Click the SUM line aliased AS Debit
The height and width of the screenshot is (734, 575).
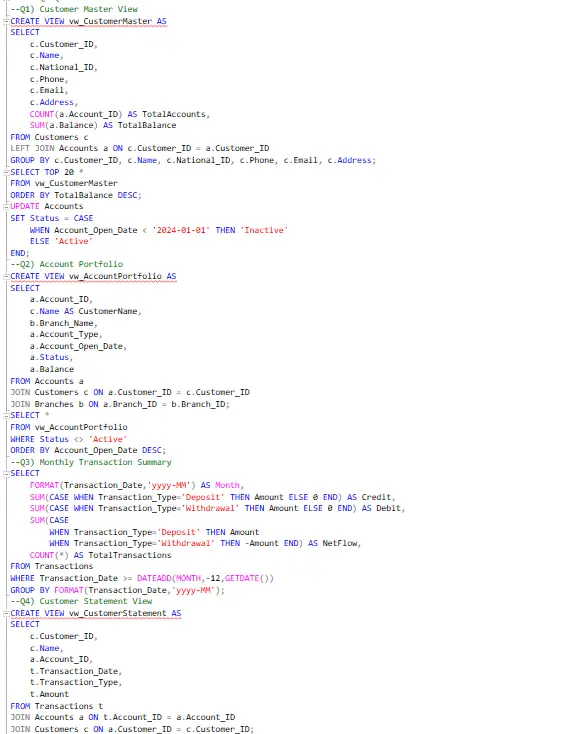point(217,508)
